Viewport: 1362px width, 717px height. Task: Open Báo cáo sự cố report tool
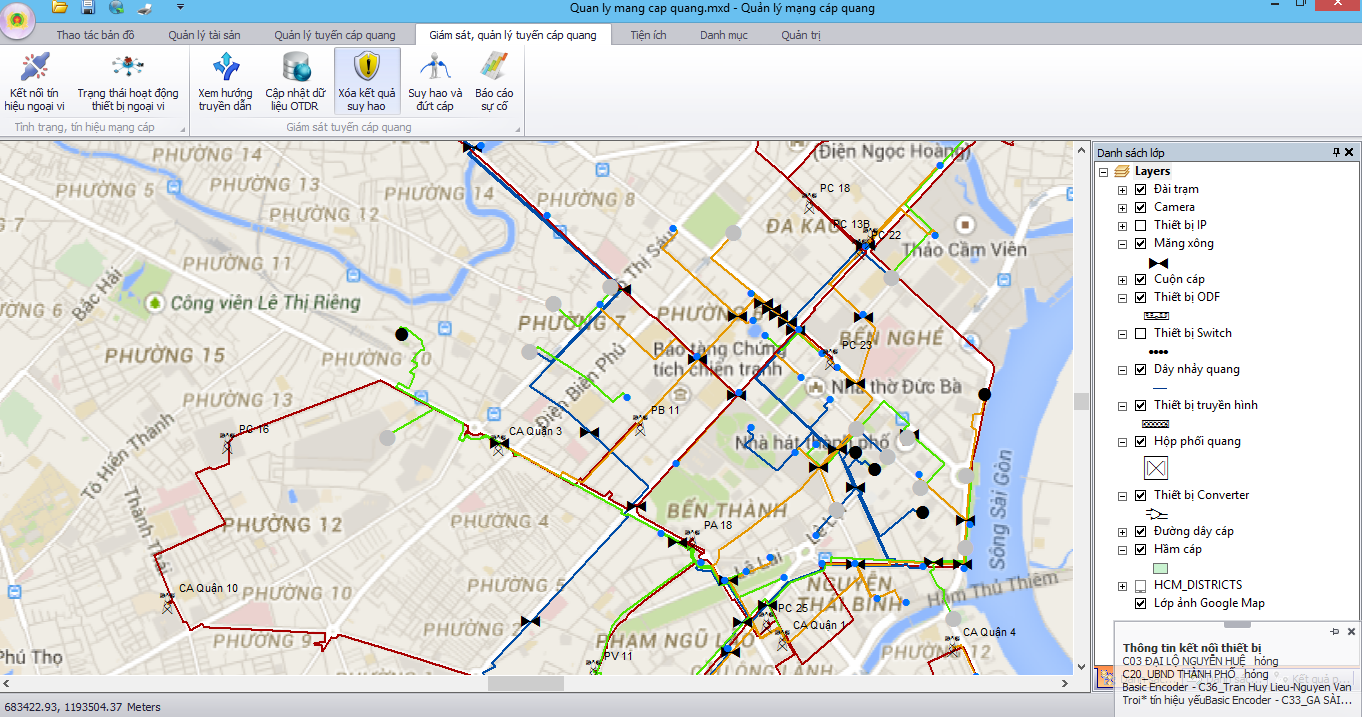(494, 82)
